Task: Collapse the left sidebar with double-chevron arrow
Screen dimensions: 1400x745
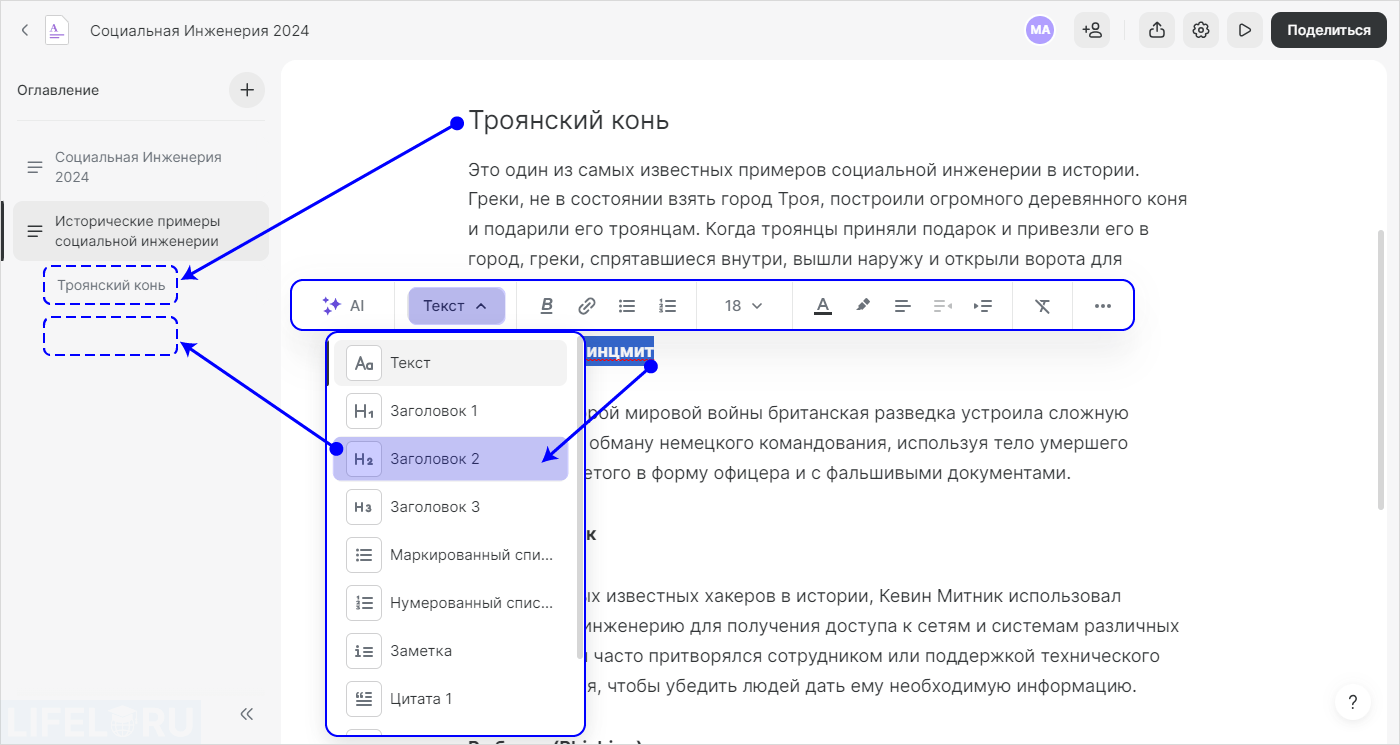Action: pyautogui.click(x=245, y=713)
